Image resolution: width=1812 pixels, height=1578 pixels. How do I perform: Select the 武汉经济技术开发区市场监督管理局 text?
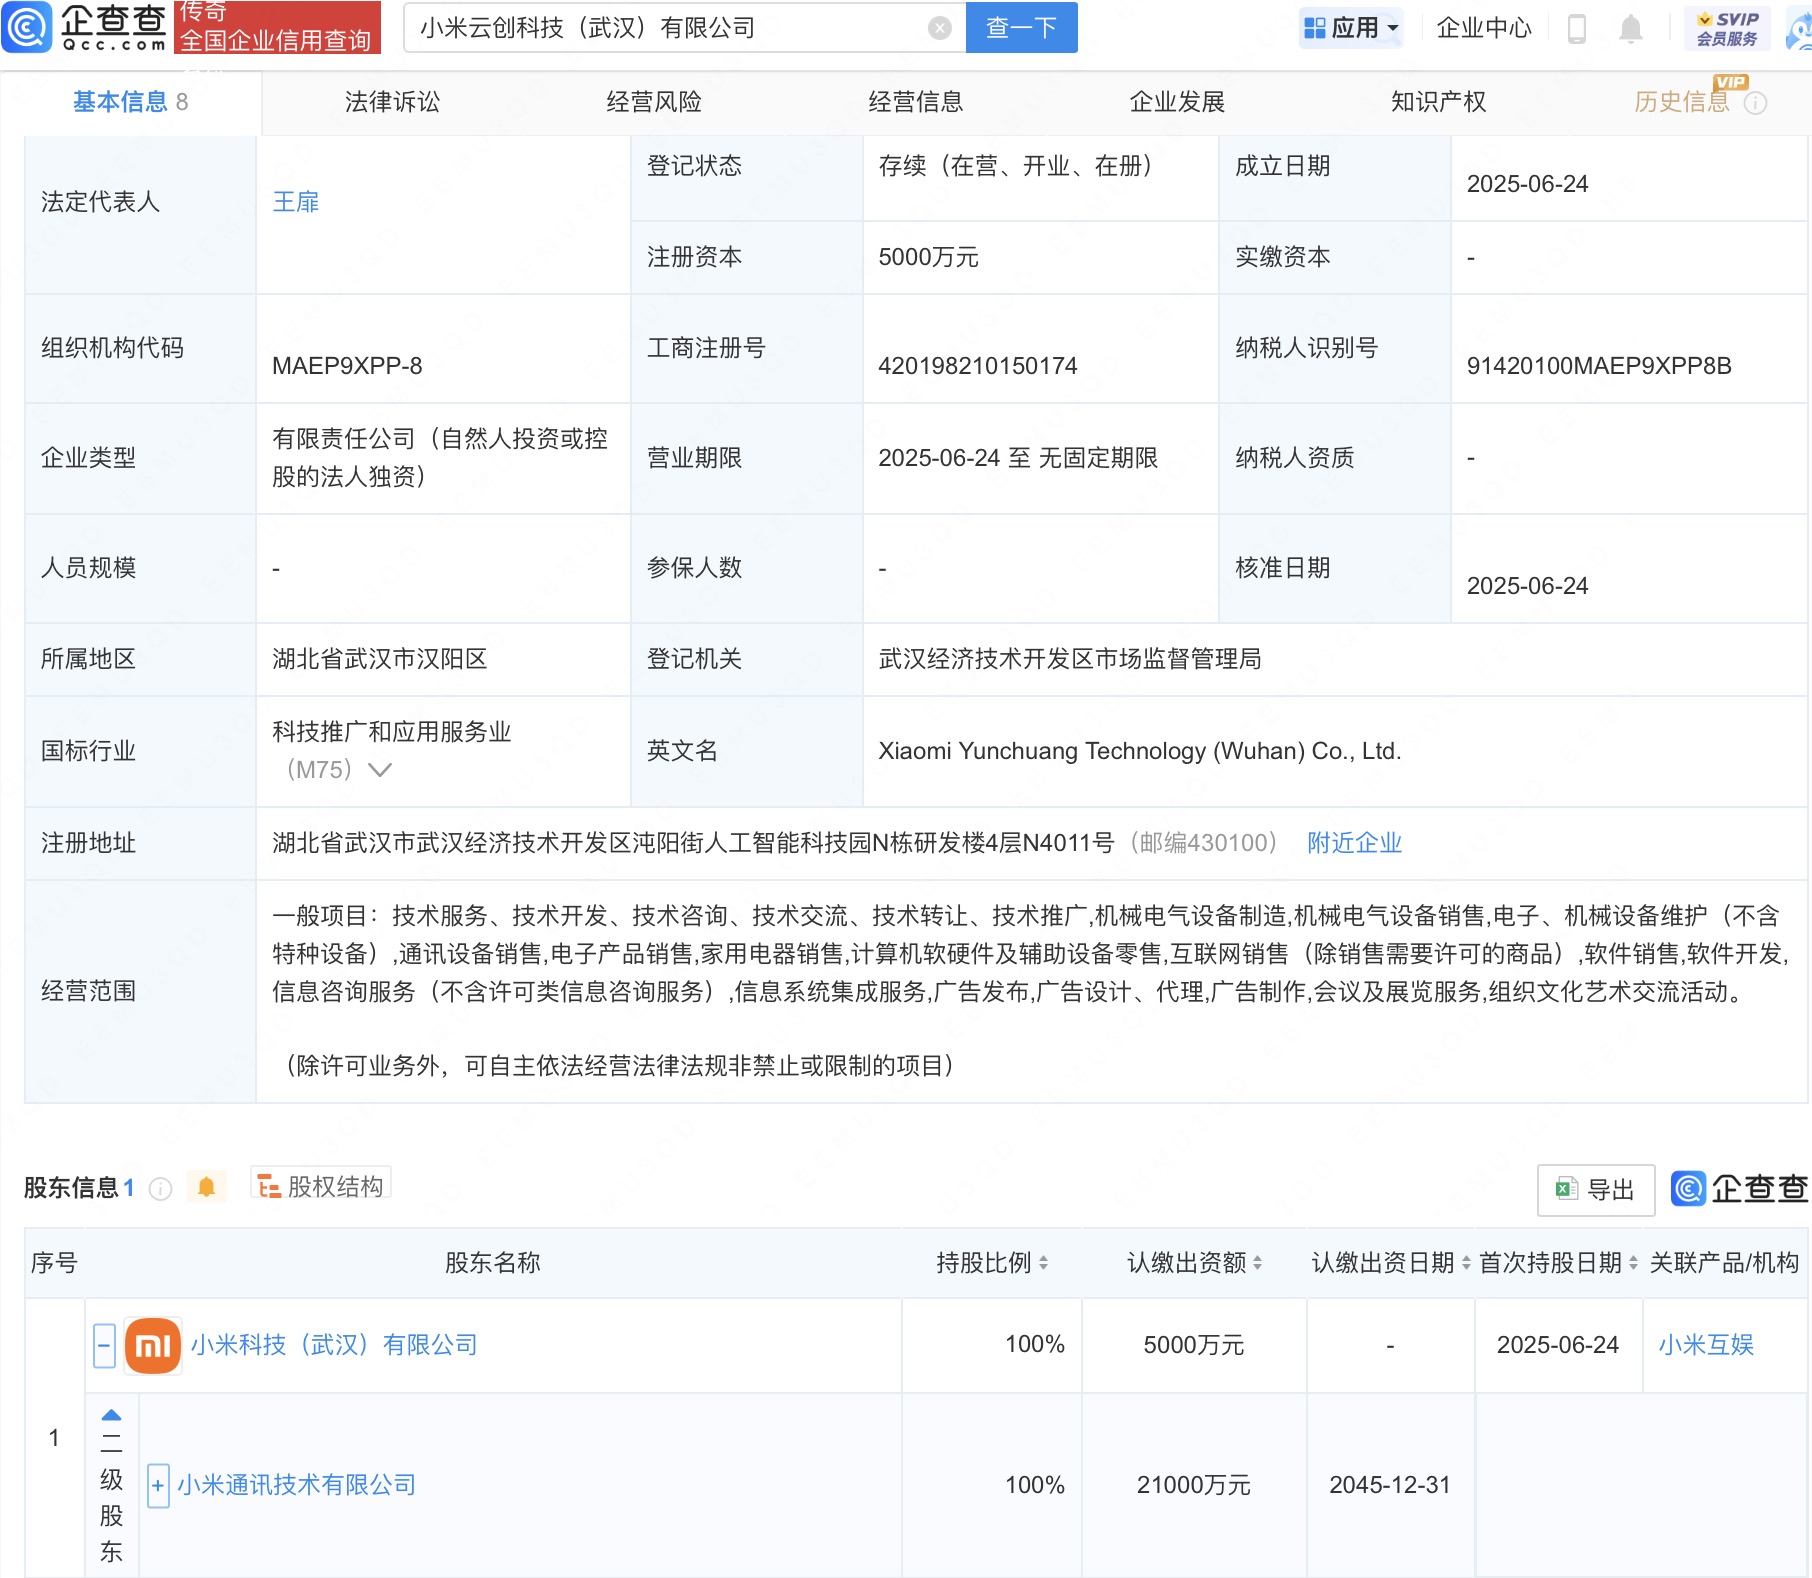tap(1070, 659)
